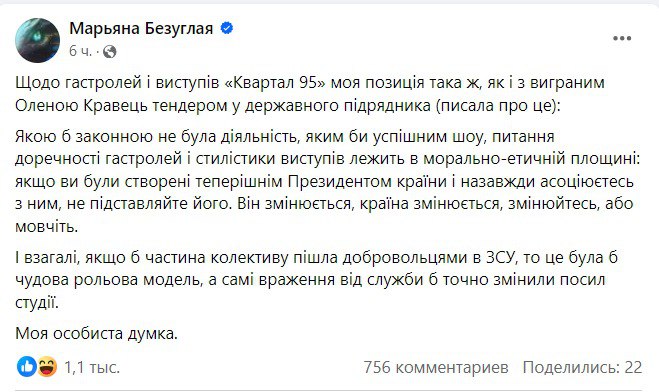Open the 756 комментариев comments list
The image size is (659, 392).
[436, 368]
